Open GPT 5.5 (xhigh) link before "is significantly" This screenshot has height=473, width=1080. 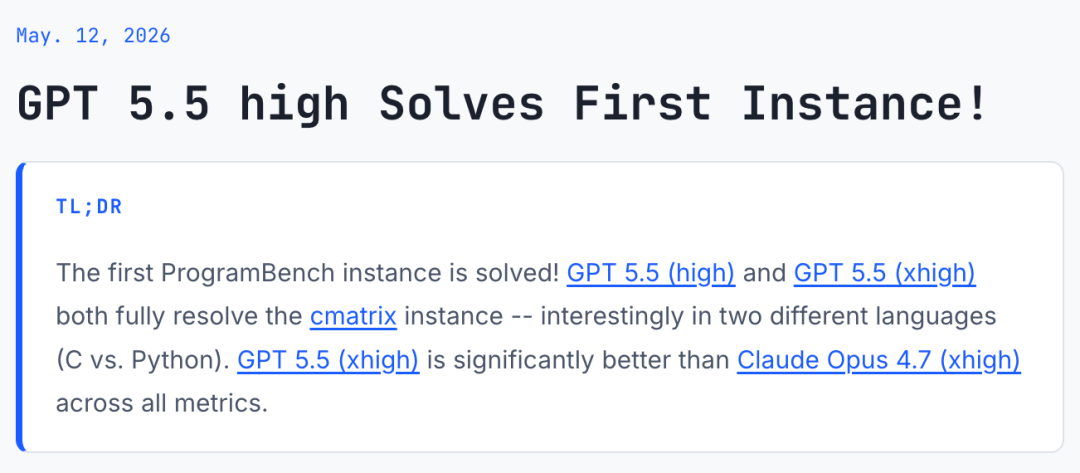tap(328, 360)
